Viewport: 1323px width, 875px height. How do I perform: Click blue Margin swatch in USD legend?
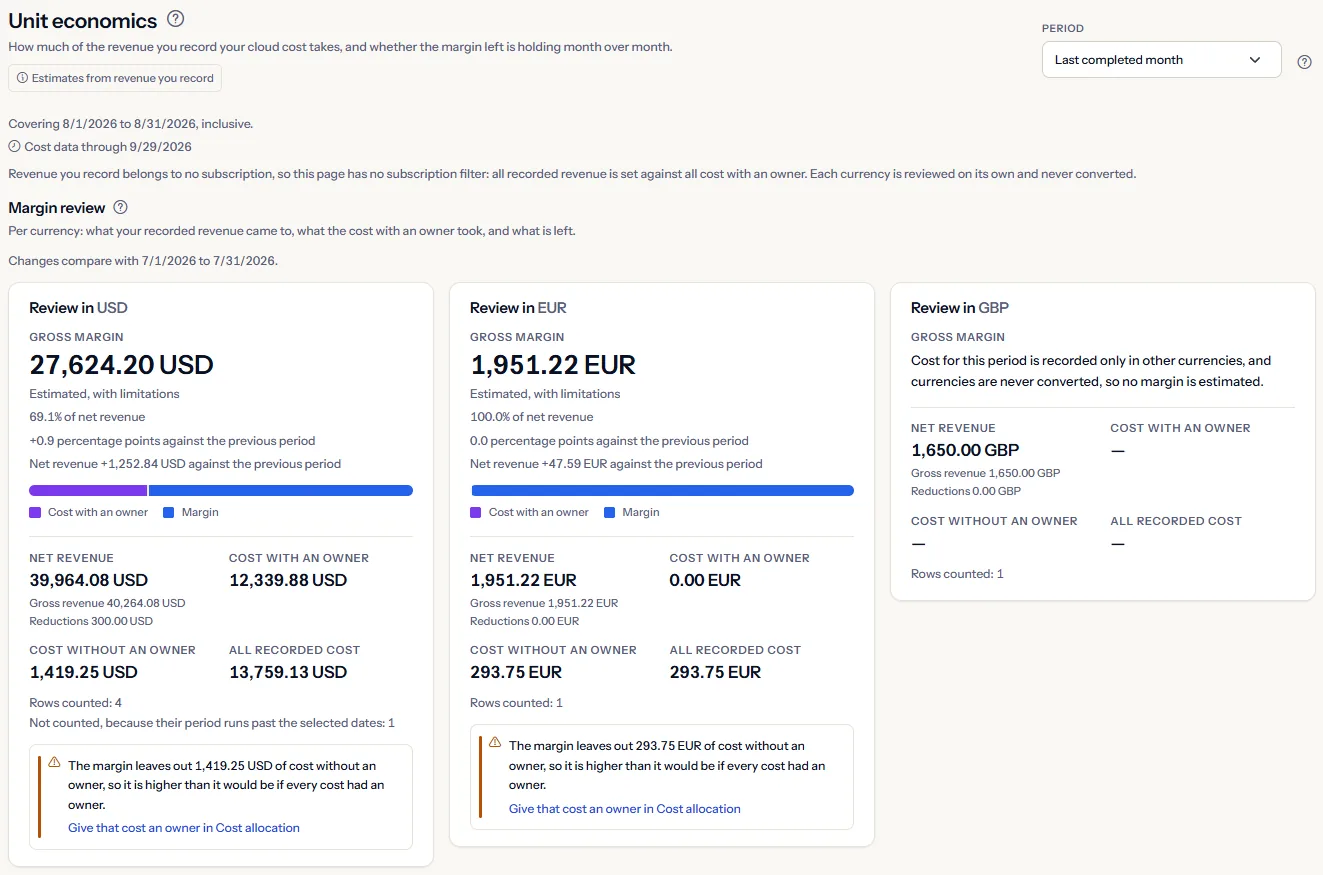[x=169, y=513]
